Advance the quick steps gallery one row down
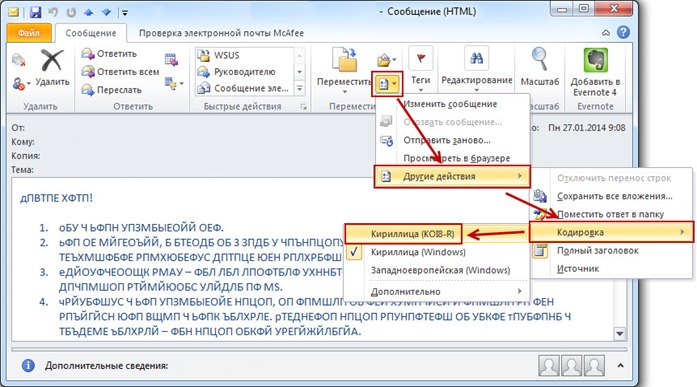This screenshot has width=697, height=387. point(300,72)
